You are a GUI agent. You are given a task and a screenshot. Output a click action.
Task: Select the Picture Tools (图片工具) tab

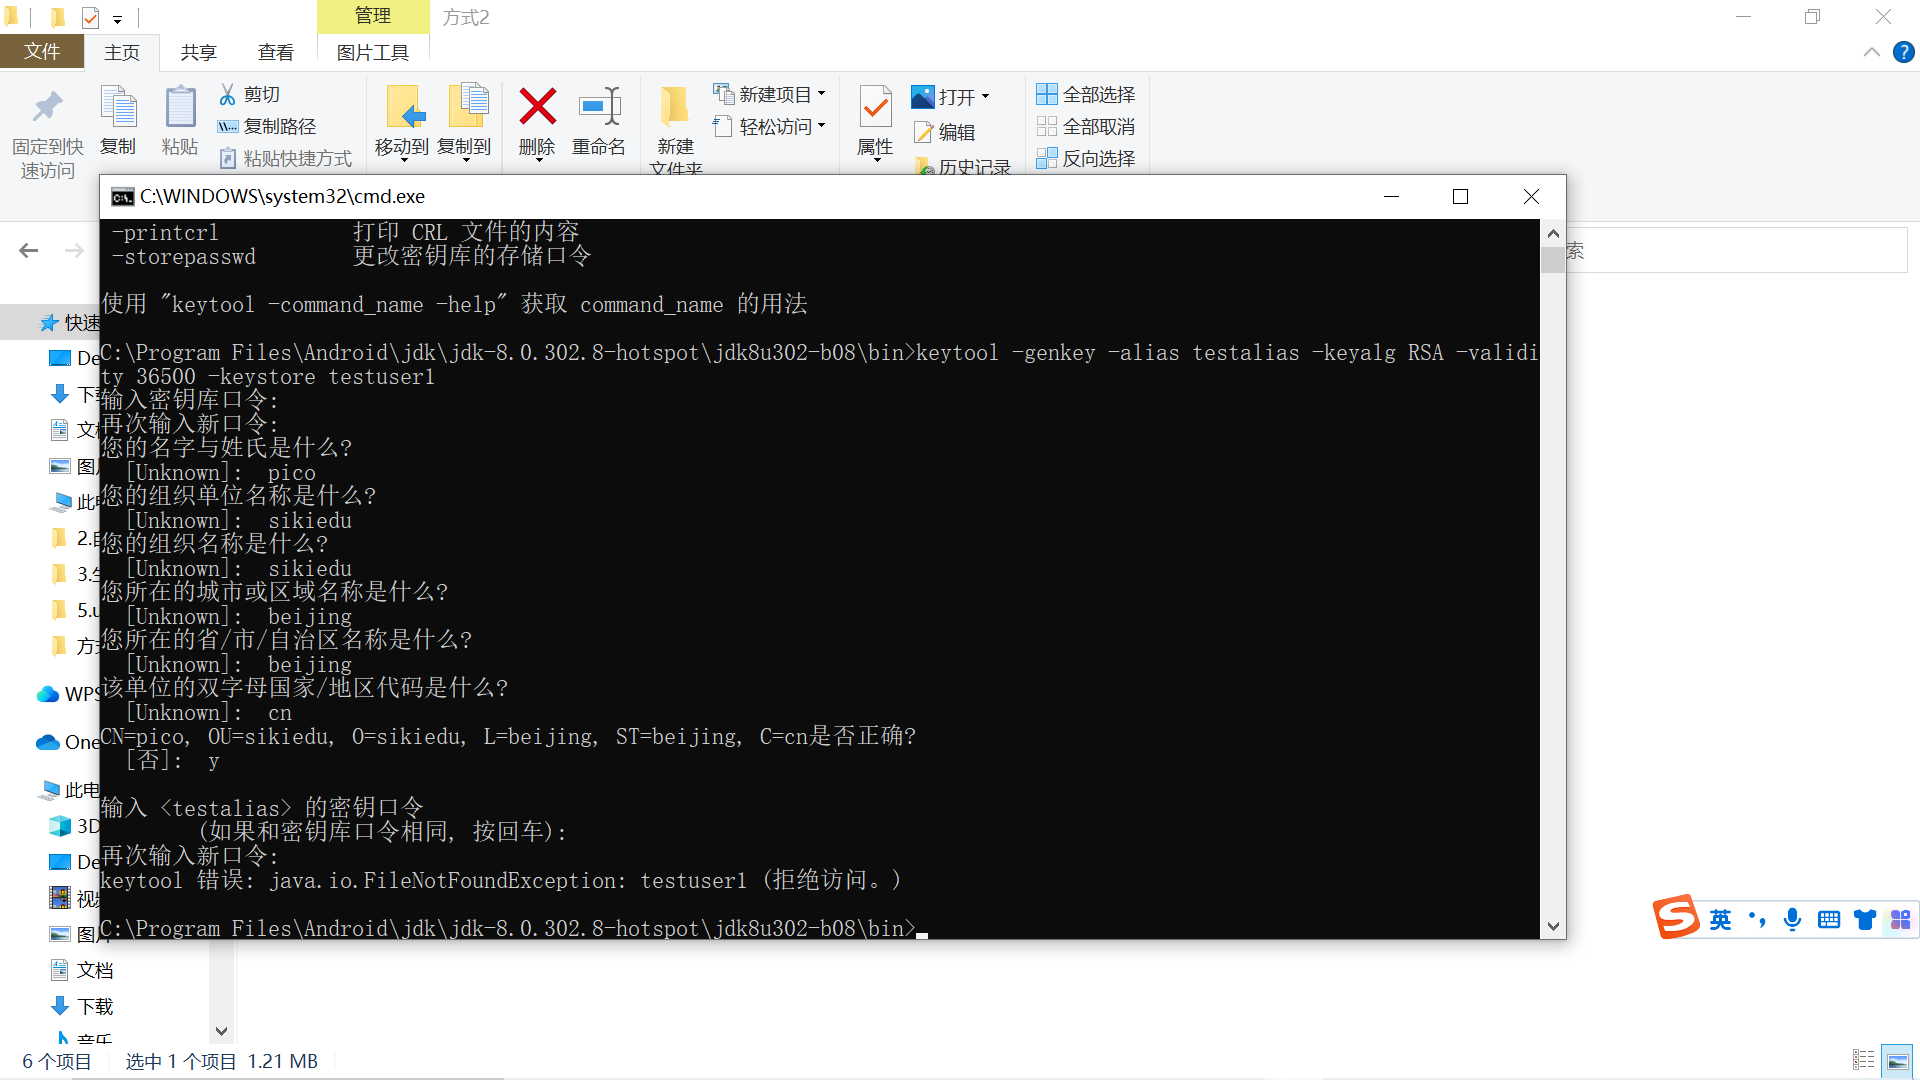373,52
